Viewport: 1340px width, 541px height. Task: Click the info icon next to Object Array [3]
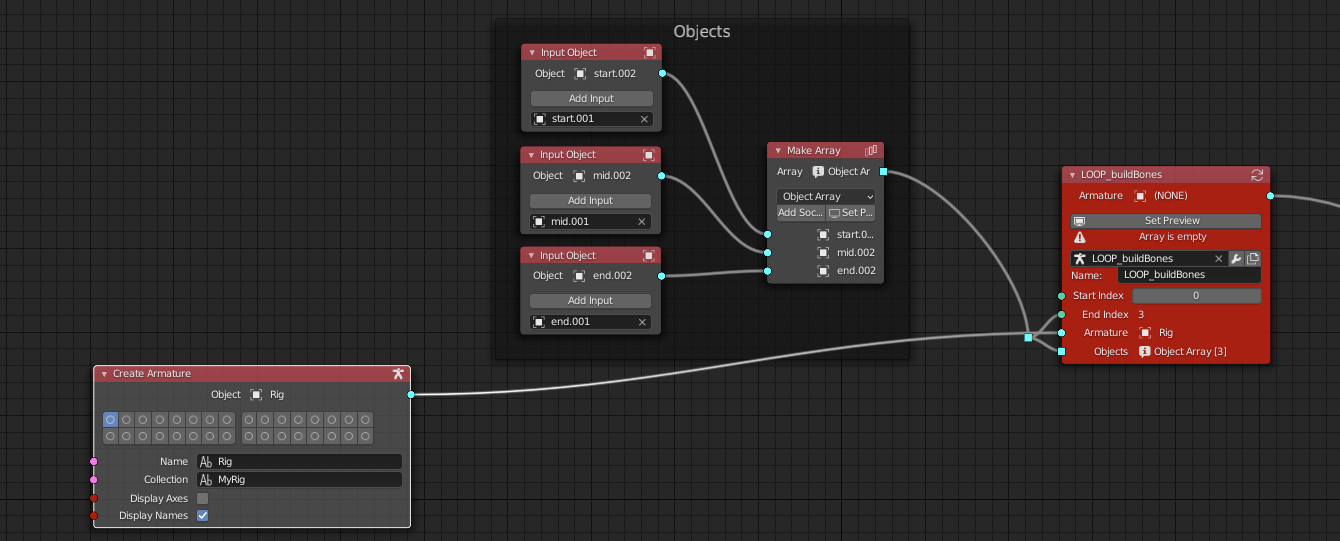click(x=1145, y=352)
